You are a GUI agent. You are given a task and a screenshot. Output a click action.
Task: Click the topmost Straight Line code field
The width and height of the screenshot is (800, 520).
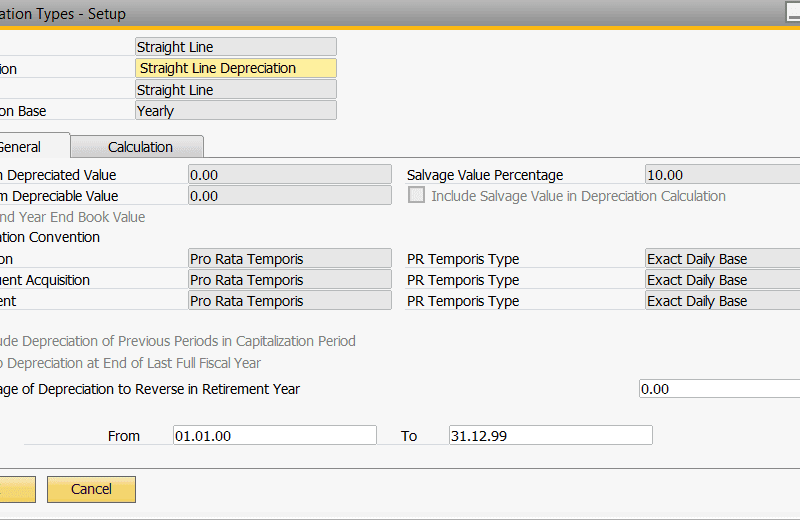click(x=236, y=47)
